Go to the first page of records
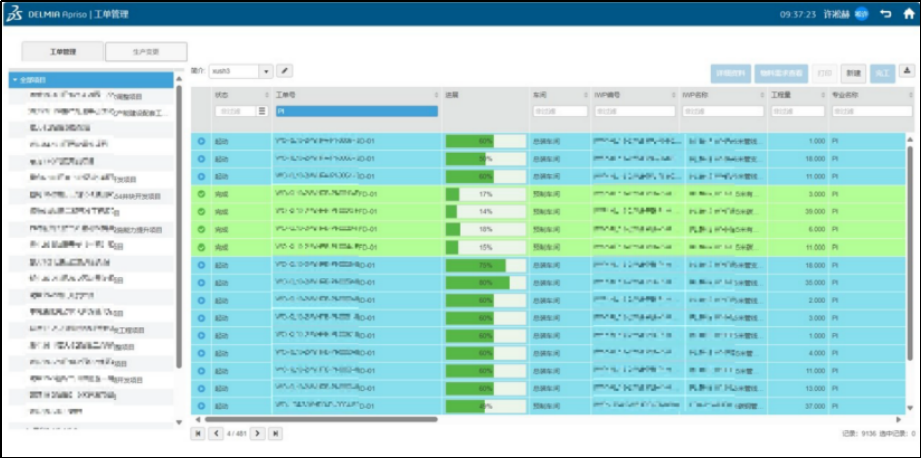This screenshot has width=921, height=458. click(198, 433)
